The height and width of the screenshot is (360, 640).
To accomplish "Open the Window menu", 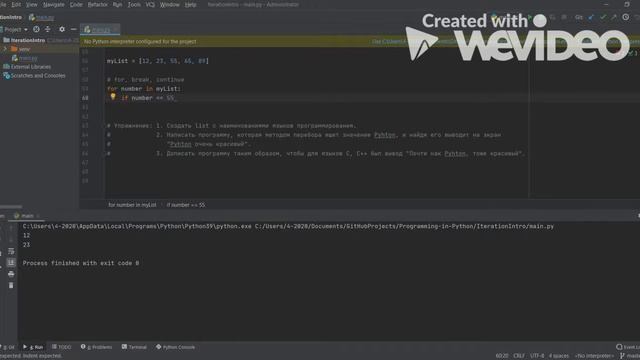I will click(x=169, y=4).
